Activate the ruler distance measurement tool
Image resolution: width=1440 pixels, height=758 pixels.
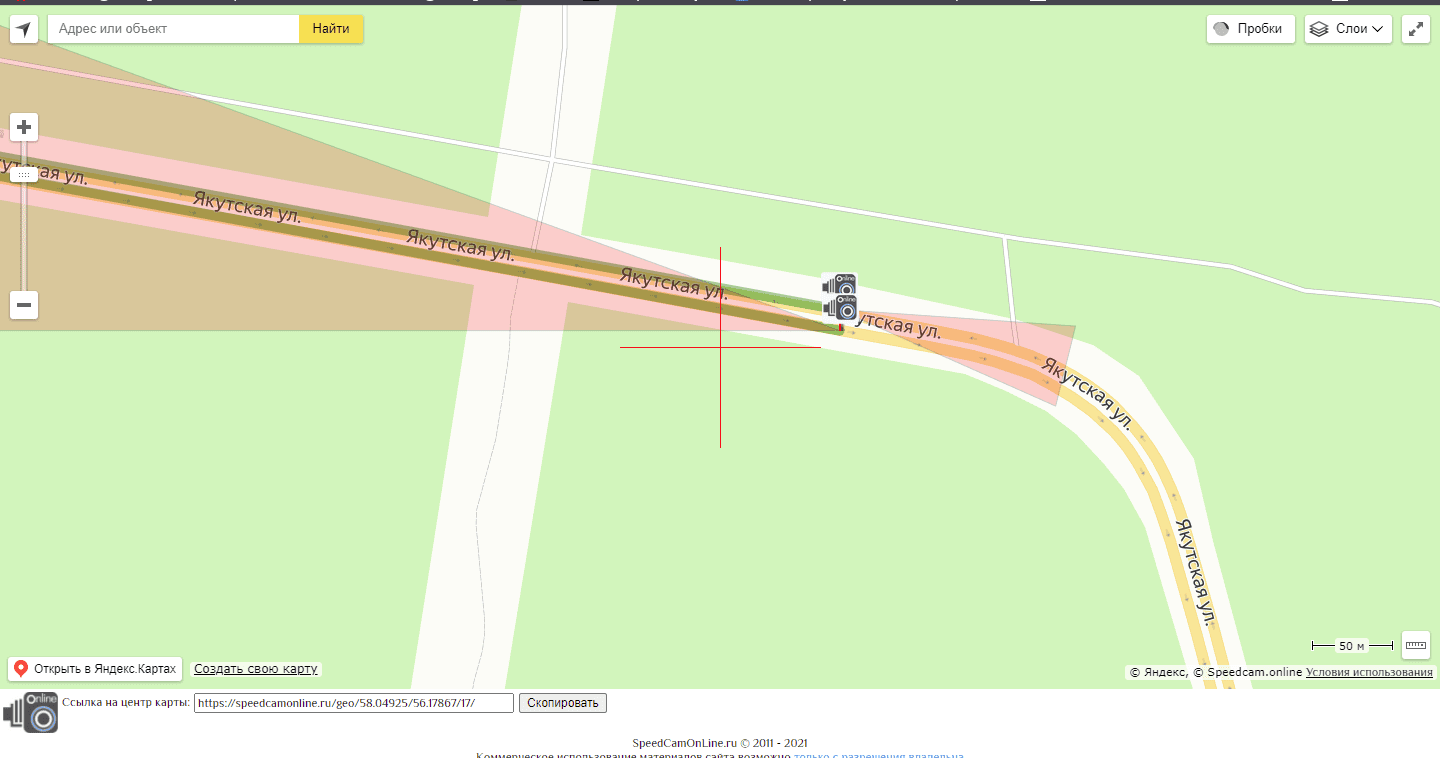pyautogui.click(x=1416, y=645)
